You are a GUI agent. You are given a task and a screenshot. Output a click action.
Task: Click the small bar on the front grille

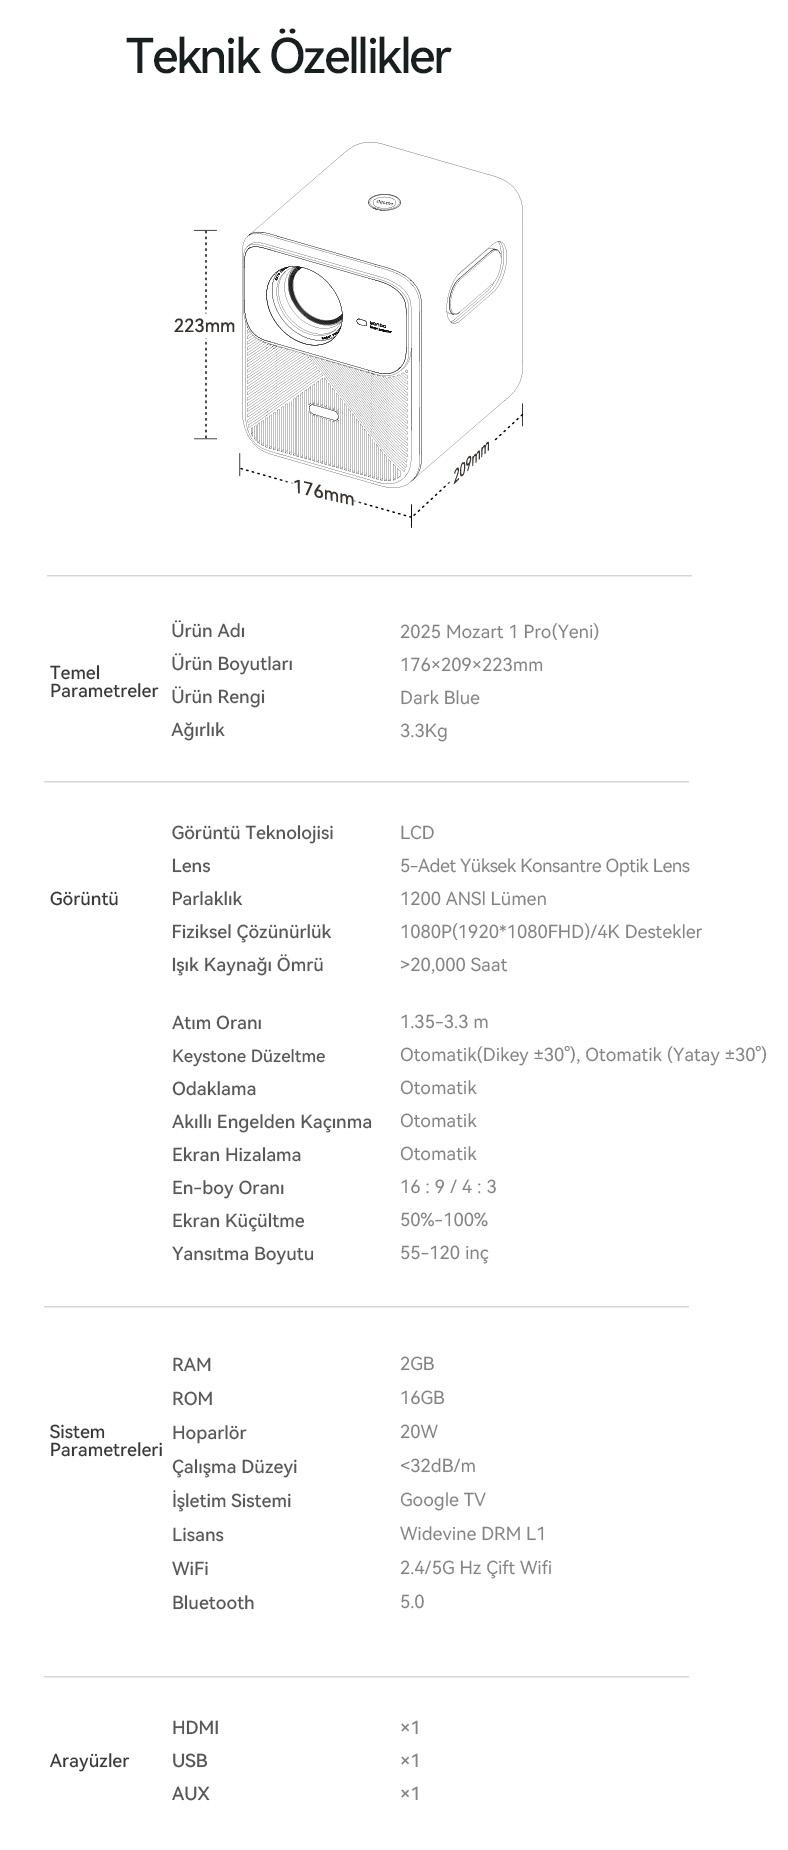tap(324, 411)
